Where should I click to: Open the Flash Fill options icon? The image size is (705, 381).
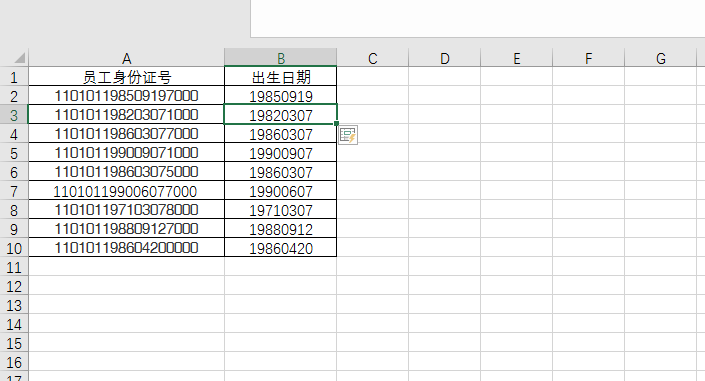pos(348,135)
